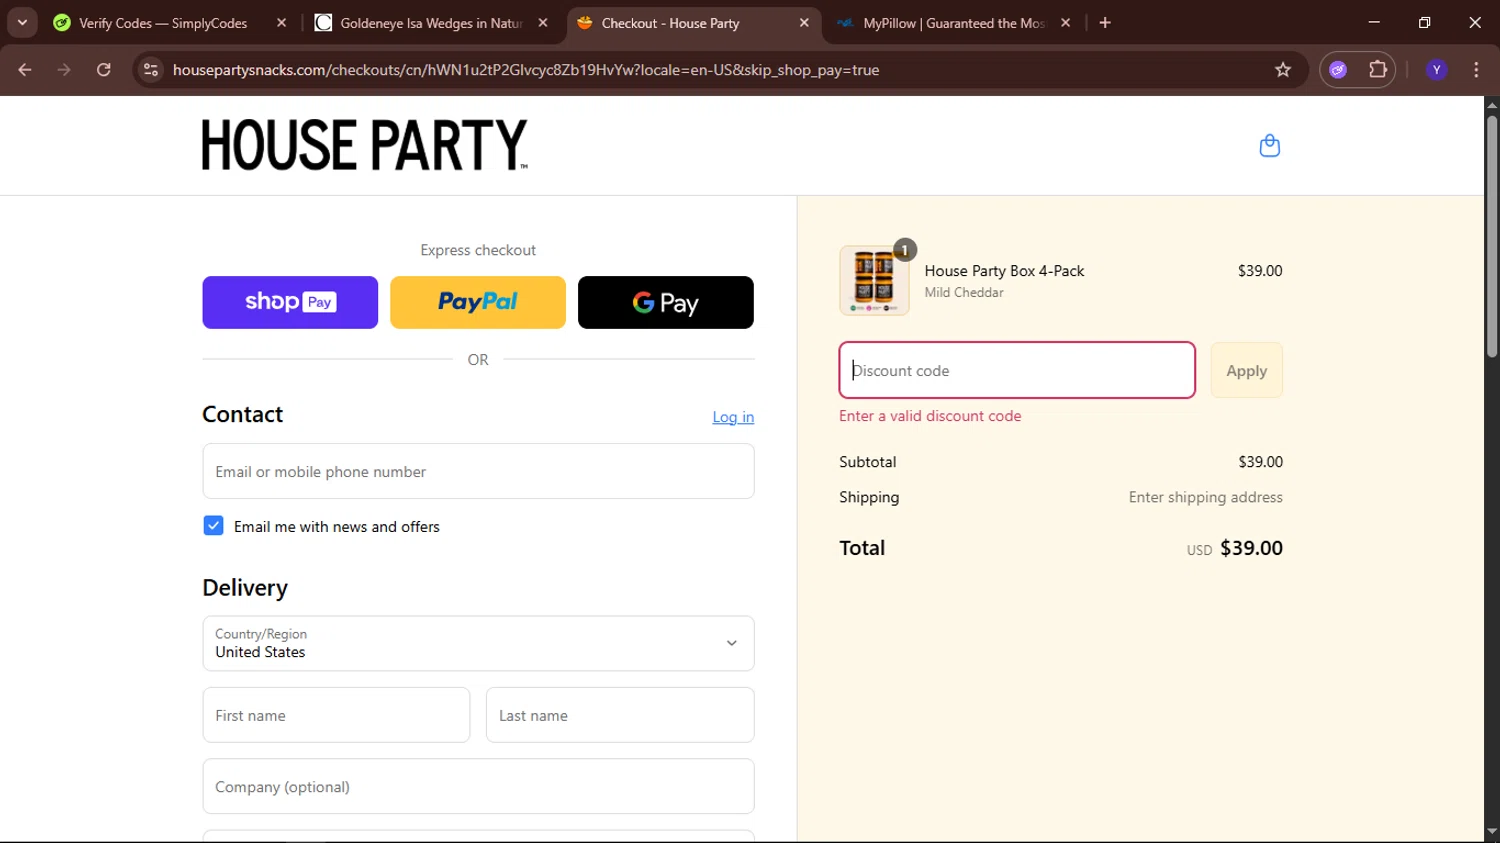
Task: Close the Verify Codes tab
Action: (281, 23)
